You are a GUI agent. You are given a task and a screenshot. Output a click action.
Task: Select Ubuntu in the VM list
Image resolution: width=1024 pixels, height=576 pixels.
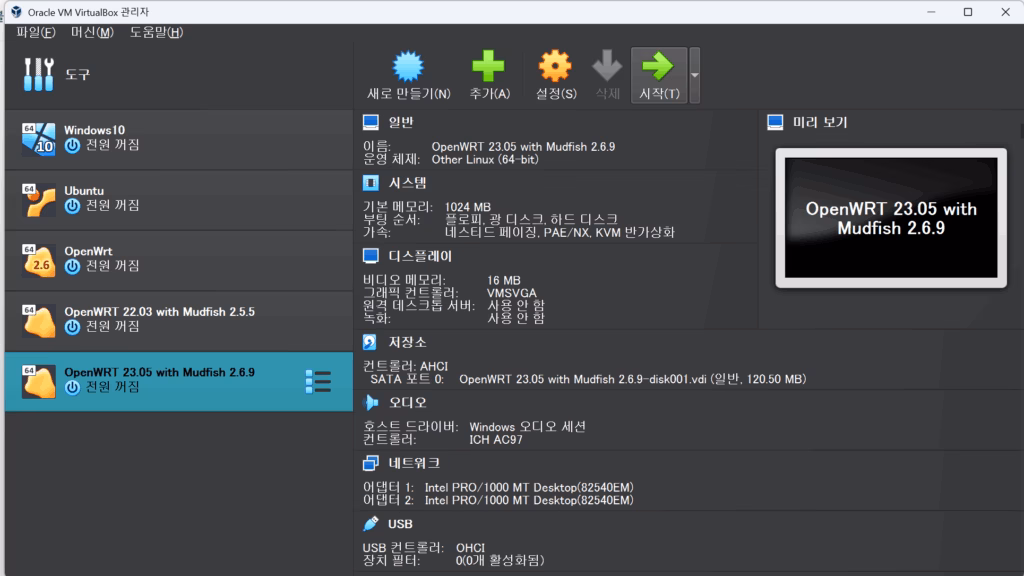point(179,199)
